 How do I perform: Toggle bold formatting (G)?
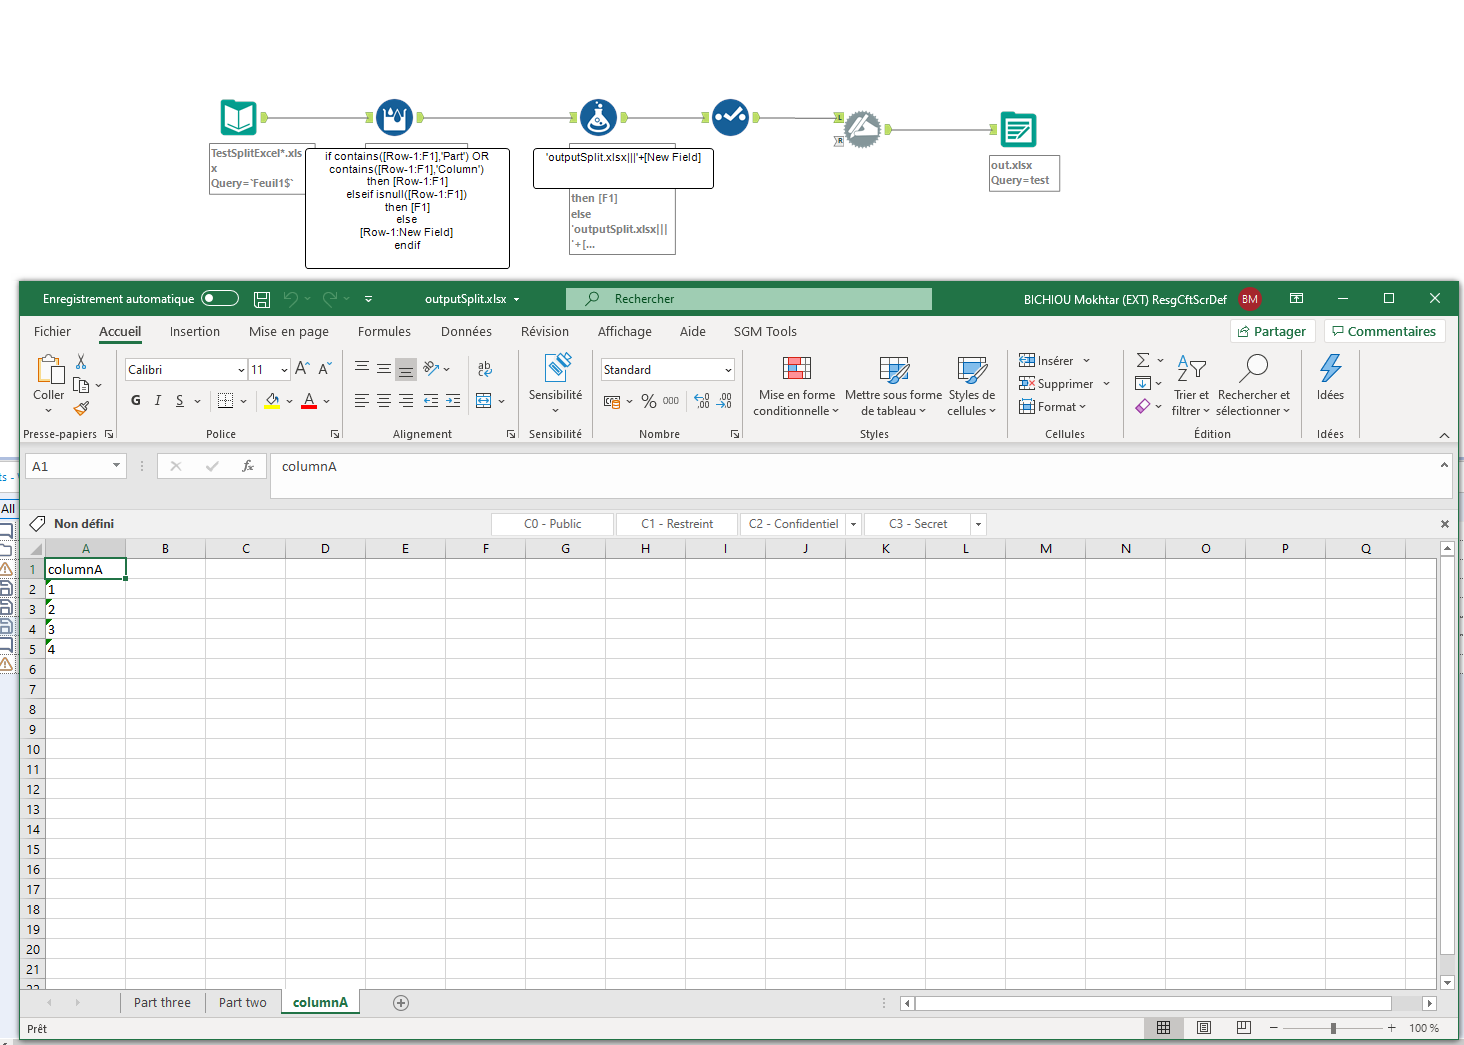[x=136, y=401]
